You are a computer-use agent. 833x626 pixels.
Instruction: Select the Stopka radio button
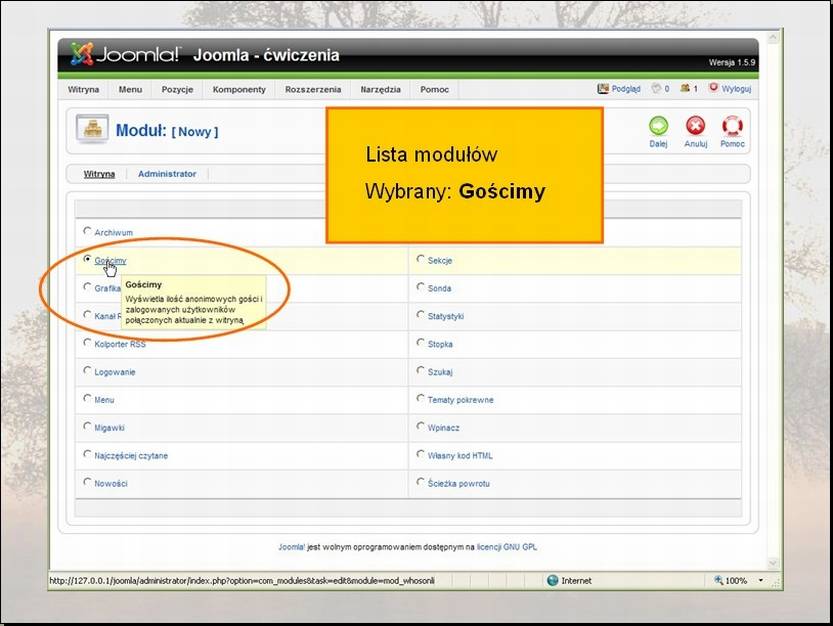(420, 342)
